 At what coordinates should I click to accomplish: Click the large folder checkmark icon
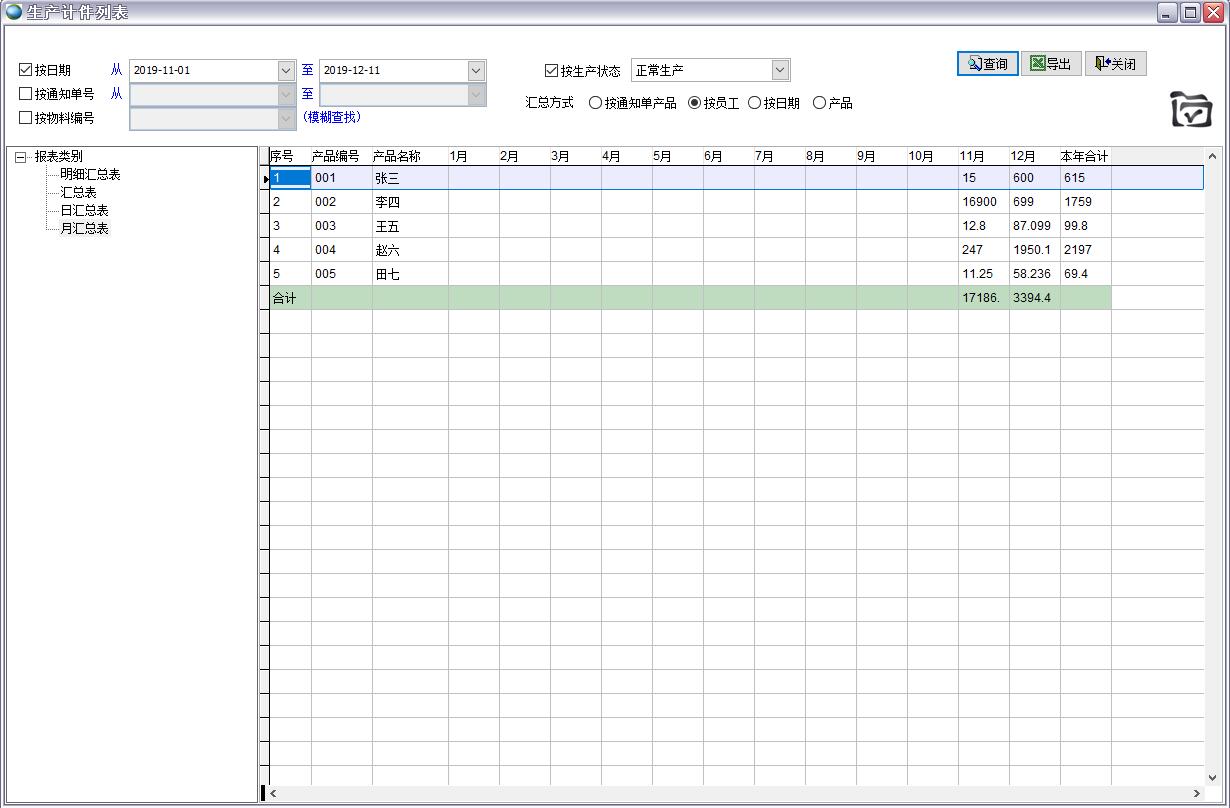(x=1191, y=110)
